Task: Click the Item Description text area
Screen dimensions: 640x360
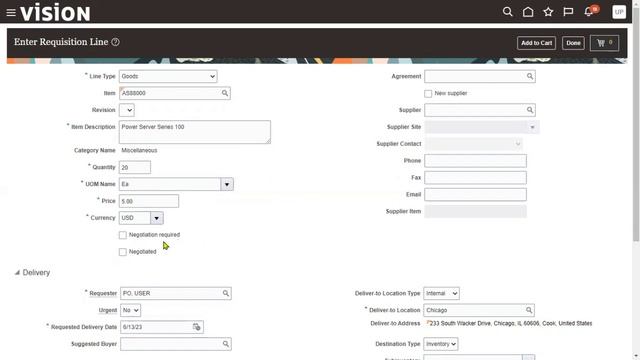Action: click(195, 132)
